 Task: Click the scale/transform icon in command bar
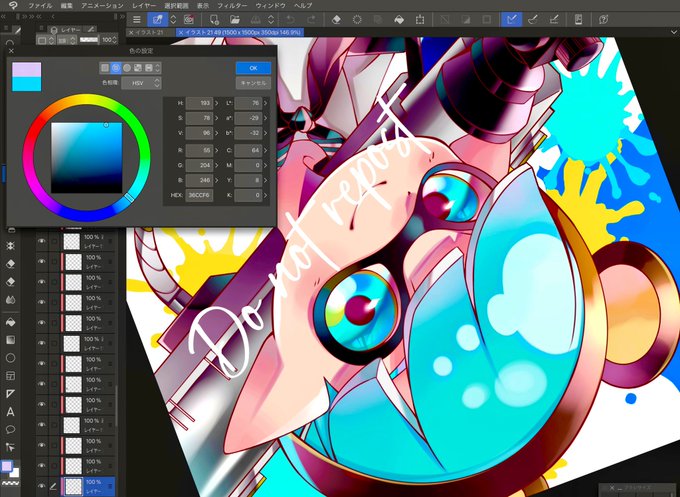[x=420, y=20]
